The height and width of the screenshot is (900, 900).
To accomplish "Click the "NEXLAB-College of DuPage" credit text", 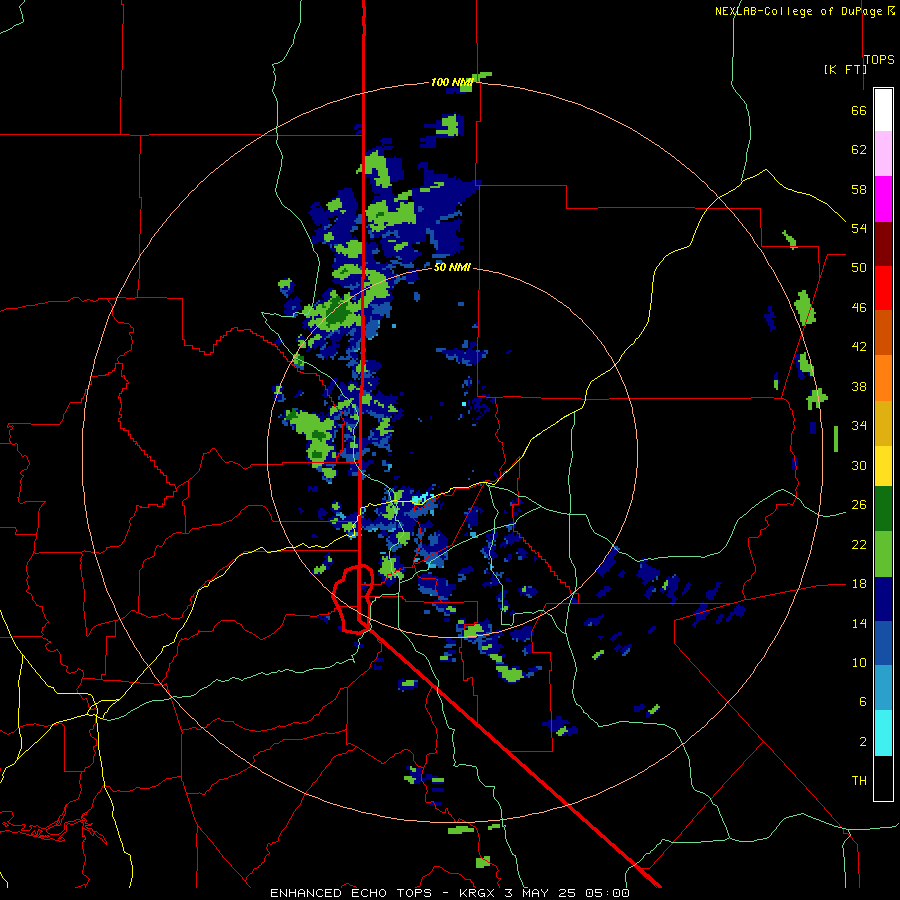I will coord(798,11).
